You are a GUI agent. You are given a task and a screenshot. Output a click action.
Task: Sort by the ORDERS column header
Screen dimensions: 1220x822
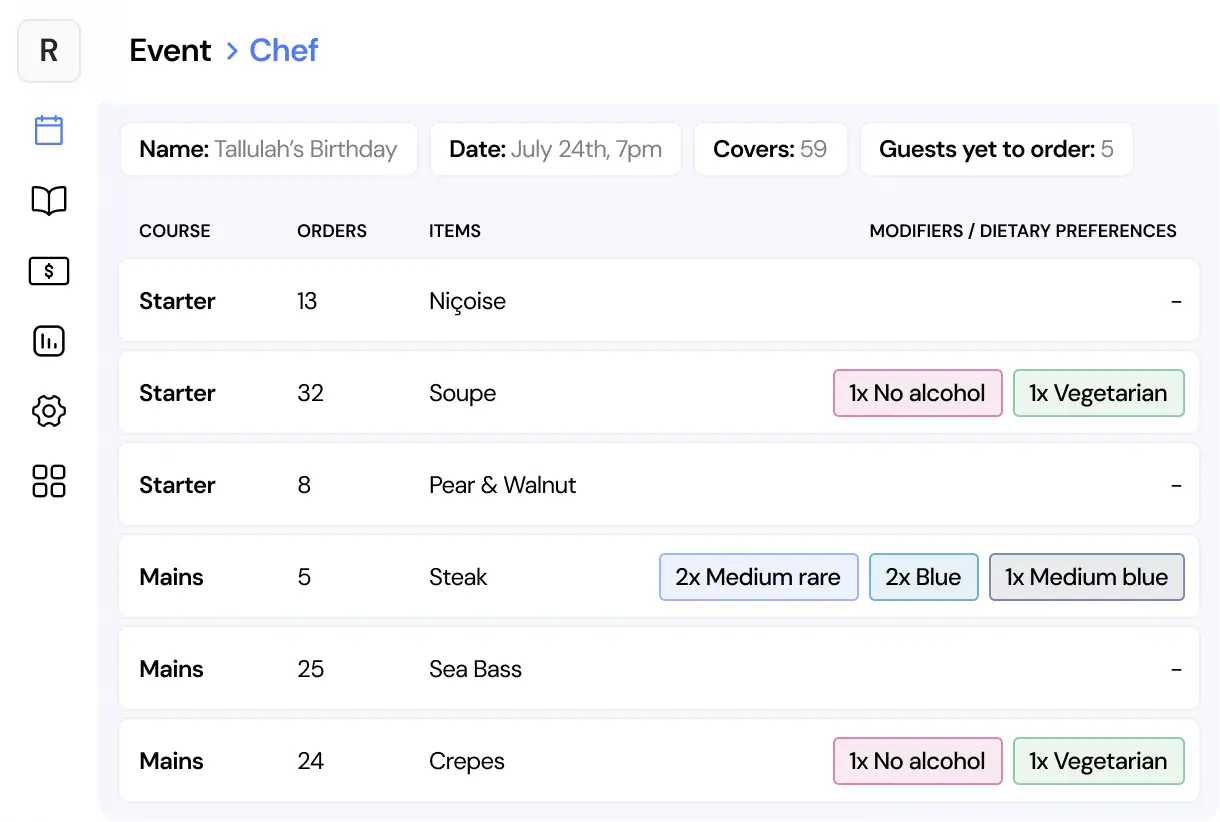click(x=332, y=231)
